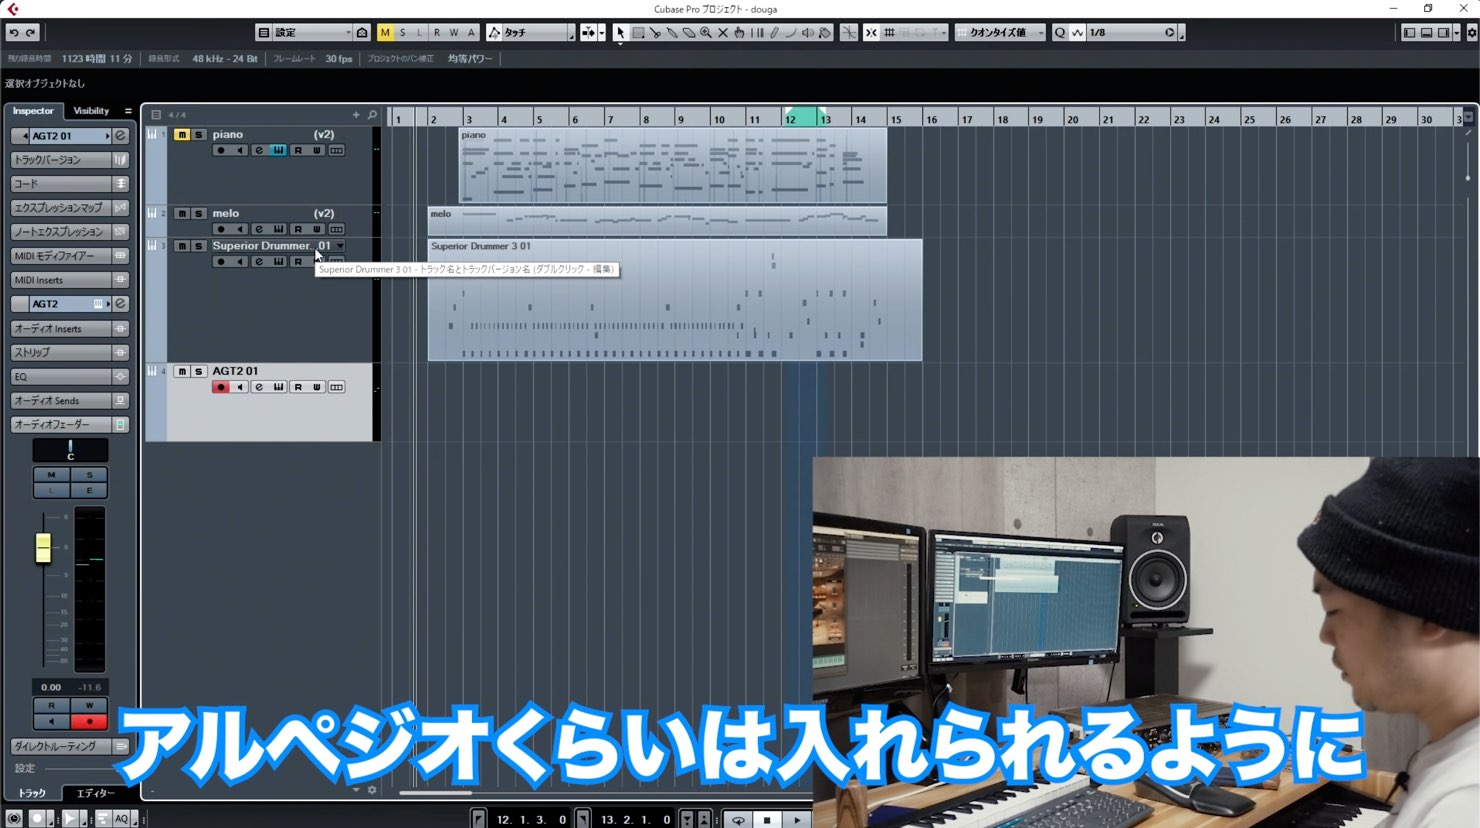Screen dimensions: 1480x828
Task: Open edit instrument keyboard on piano track
Action: (278, 151)
